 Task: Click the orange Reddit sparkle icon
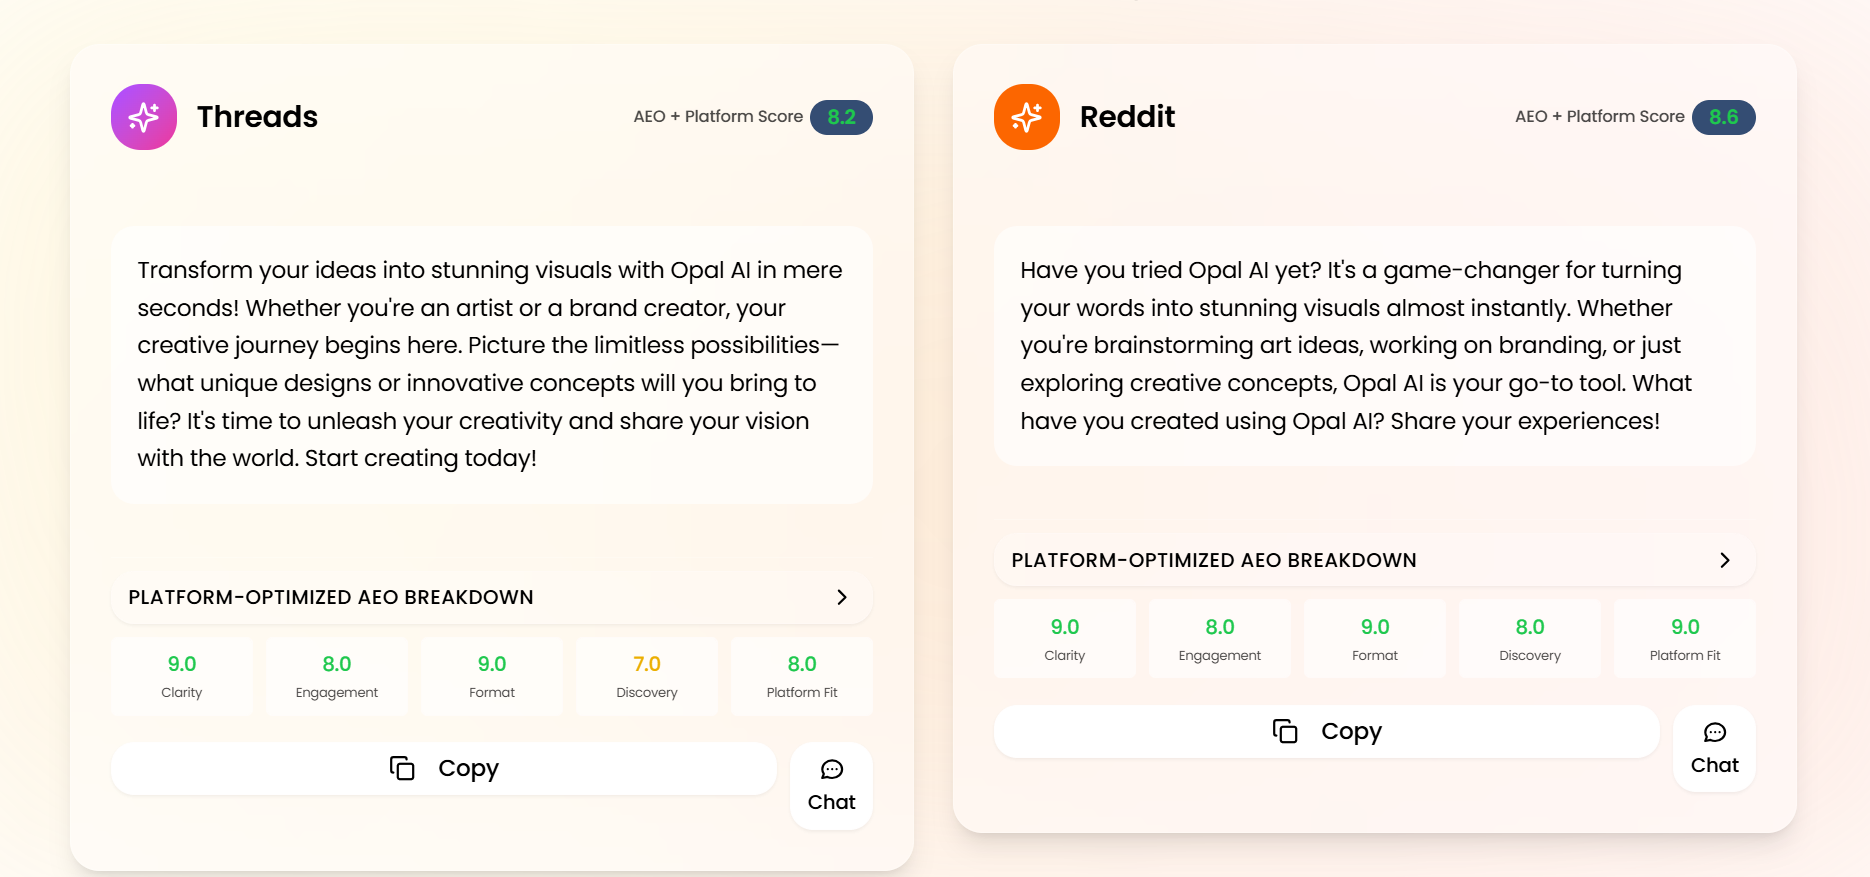[x=1026, y=117]
